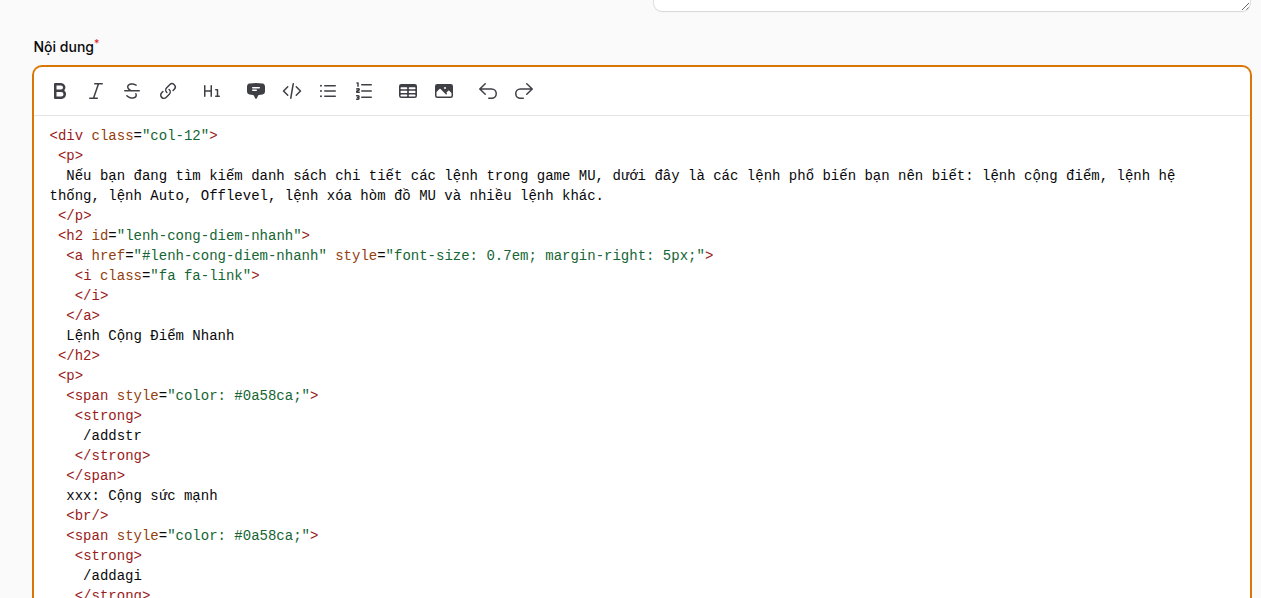Click the "xxx: Cộng sức mạnh" line

tap(142, 495)
